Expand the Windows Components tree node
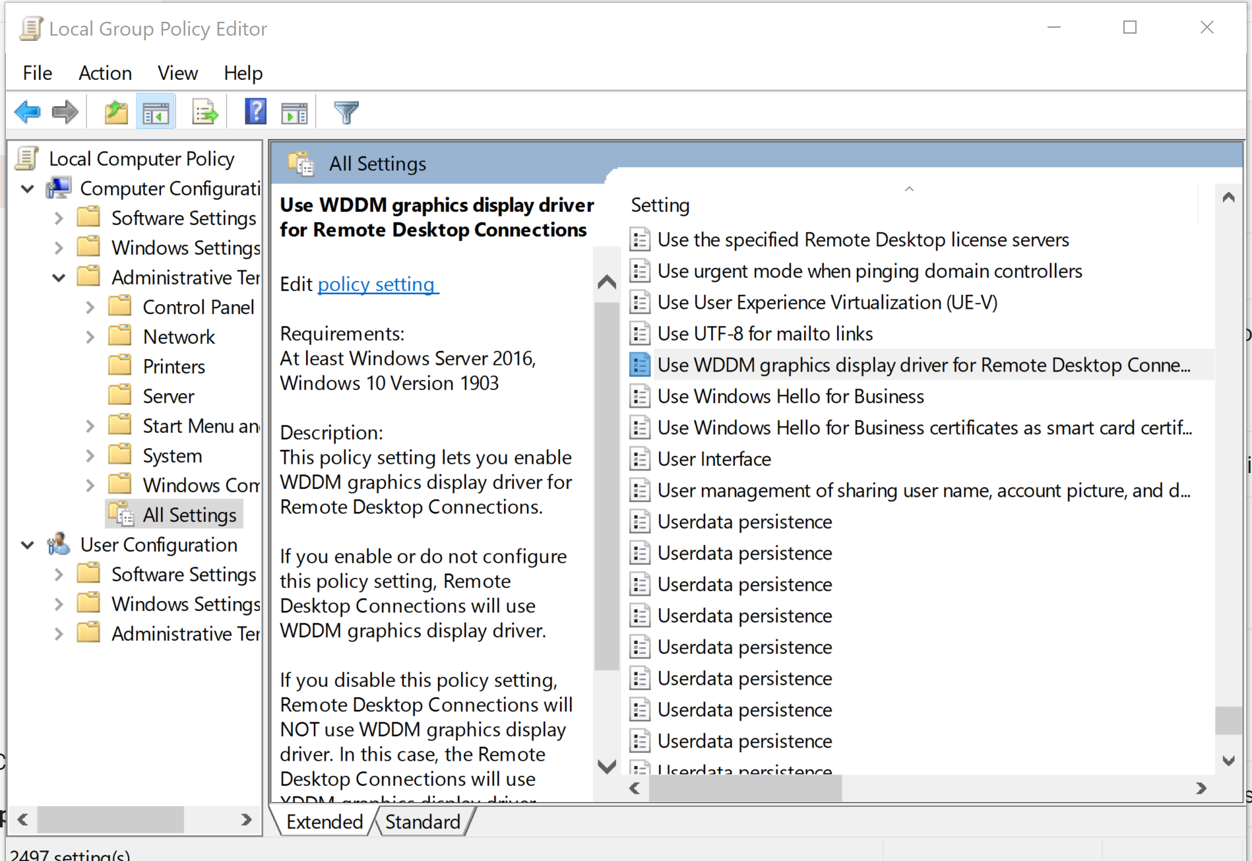The width and height of the screenshot is (1252, 861). click(x=90, y=485)
